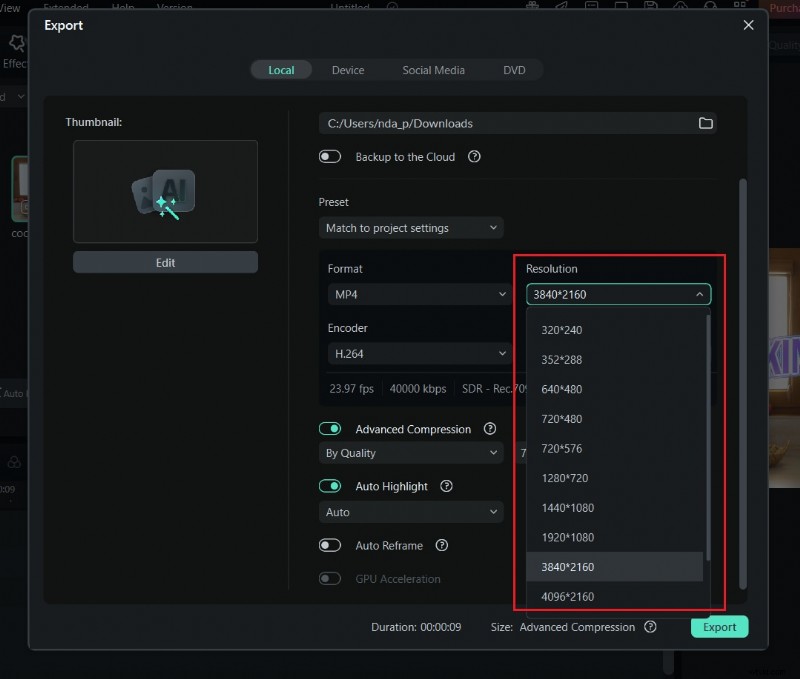Image resolution: width=800 pixels, height=679 pixels.
Task: Open the Effects panel icon on the left
Action: point(16,44)
